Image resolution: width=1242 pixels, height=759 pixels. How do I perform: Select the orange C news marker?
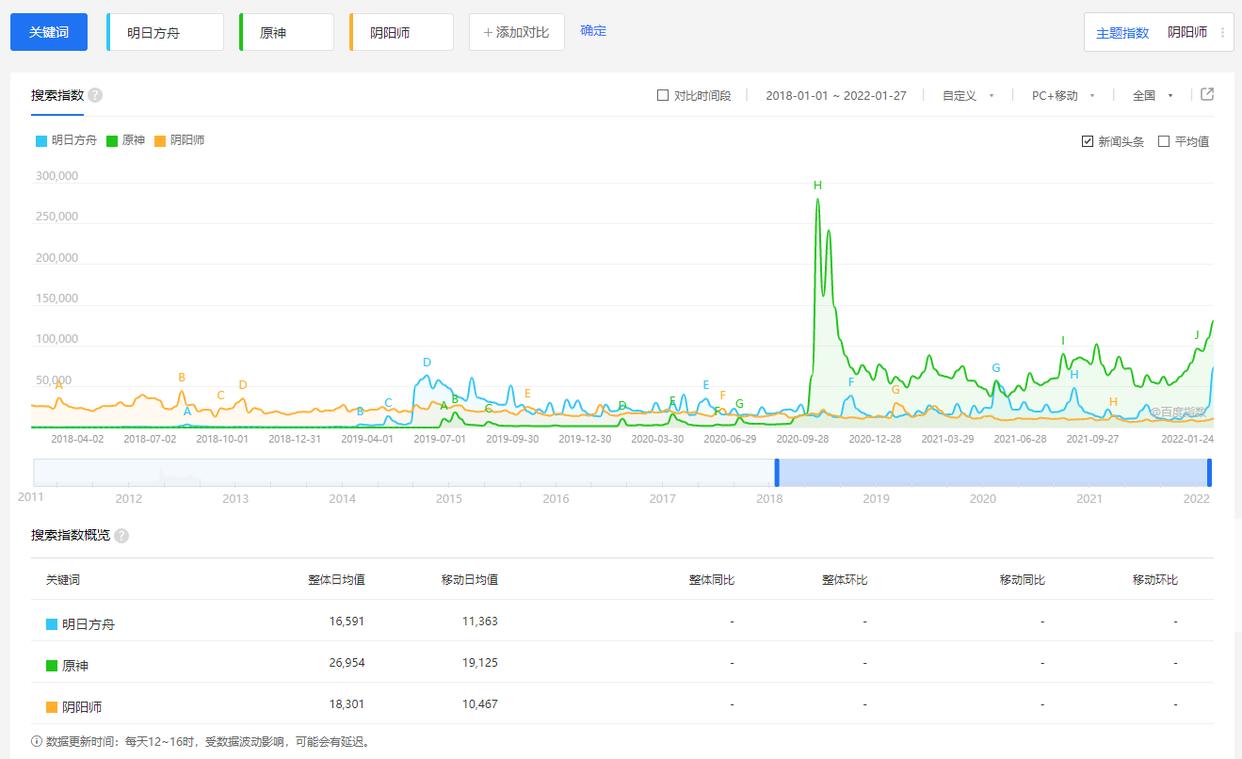click(221, 396)
